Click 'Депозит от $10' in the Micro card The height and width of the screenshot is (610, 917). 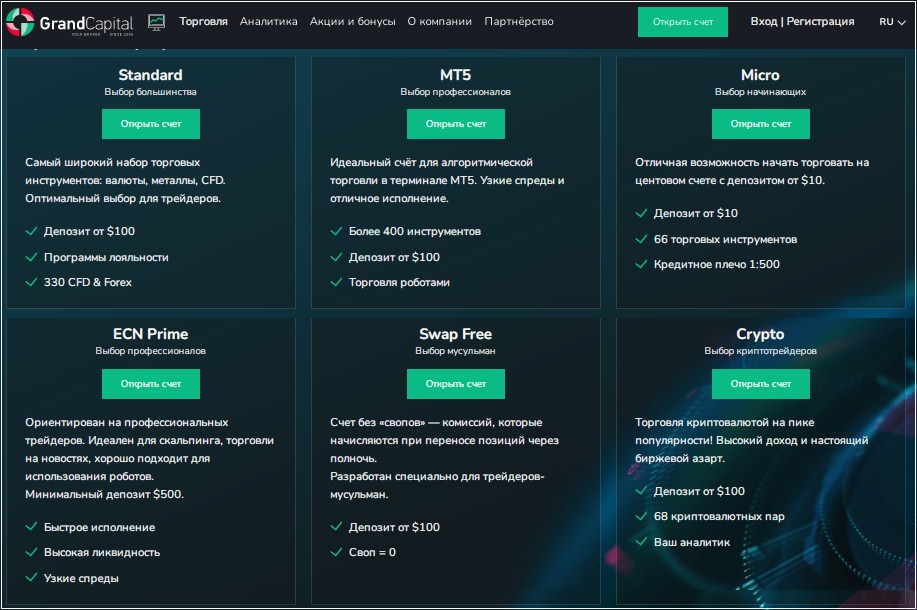pyautogui.click(x=696, y=213)
